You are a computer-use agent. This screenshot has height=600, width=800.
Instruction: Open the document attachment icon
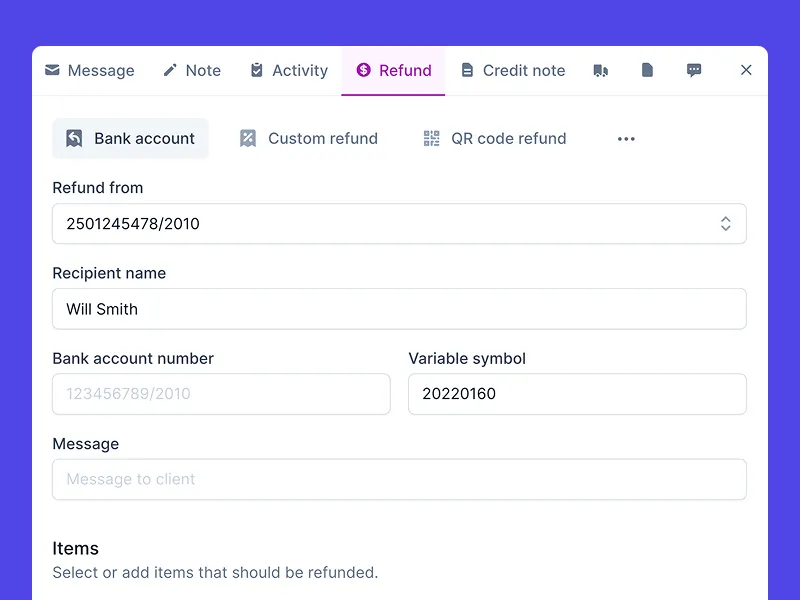[647, 70]
